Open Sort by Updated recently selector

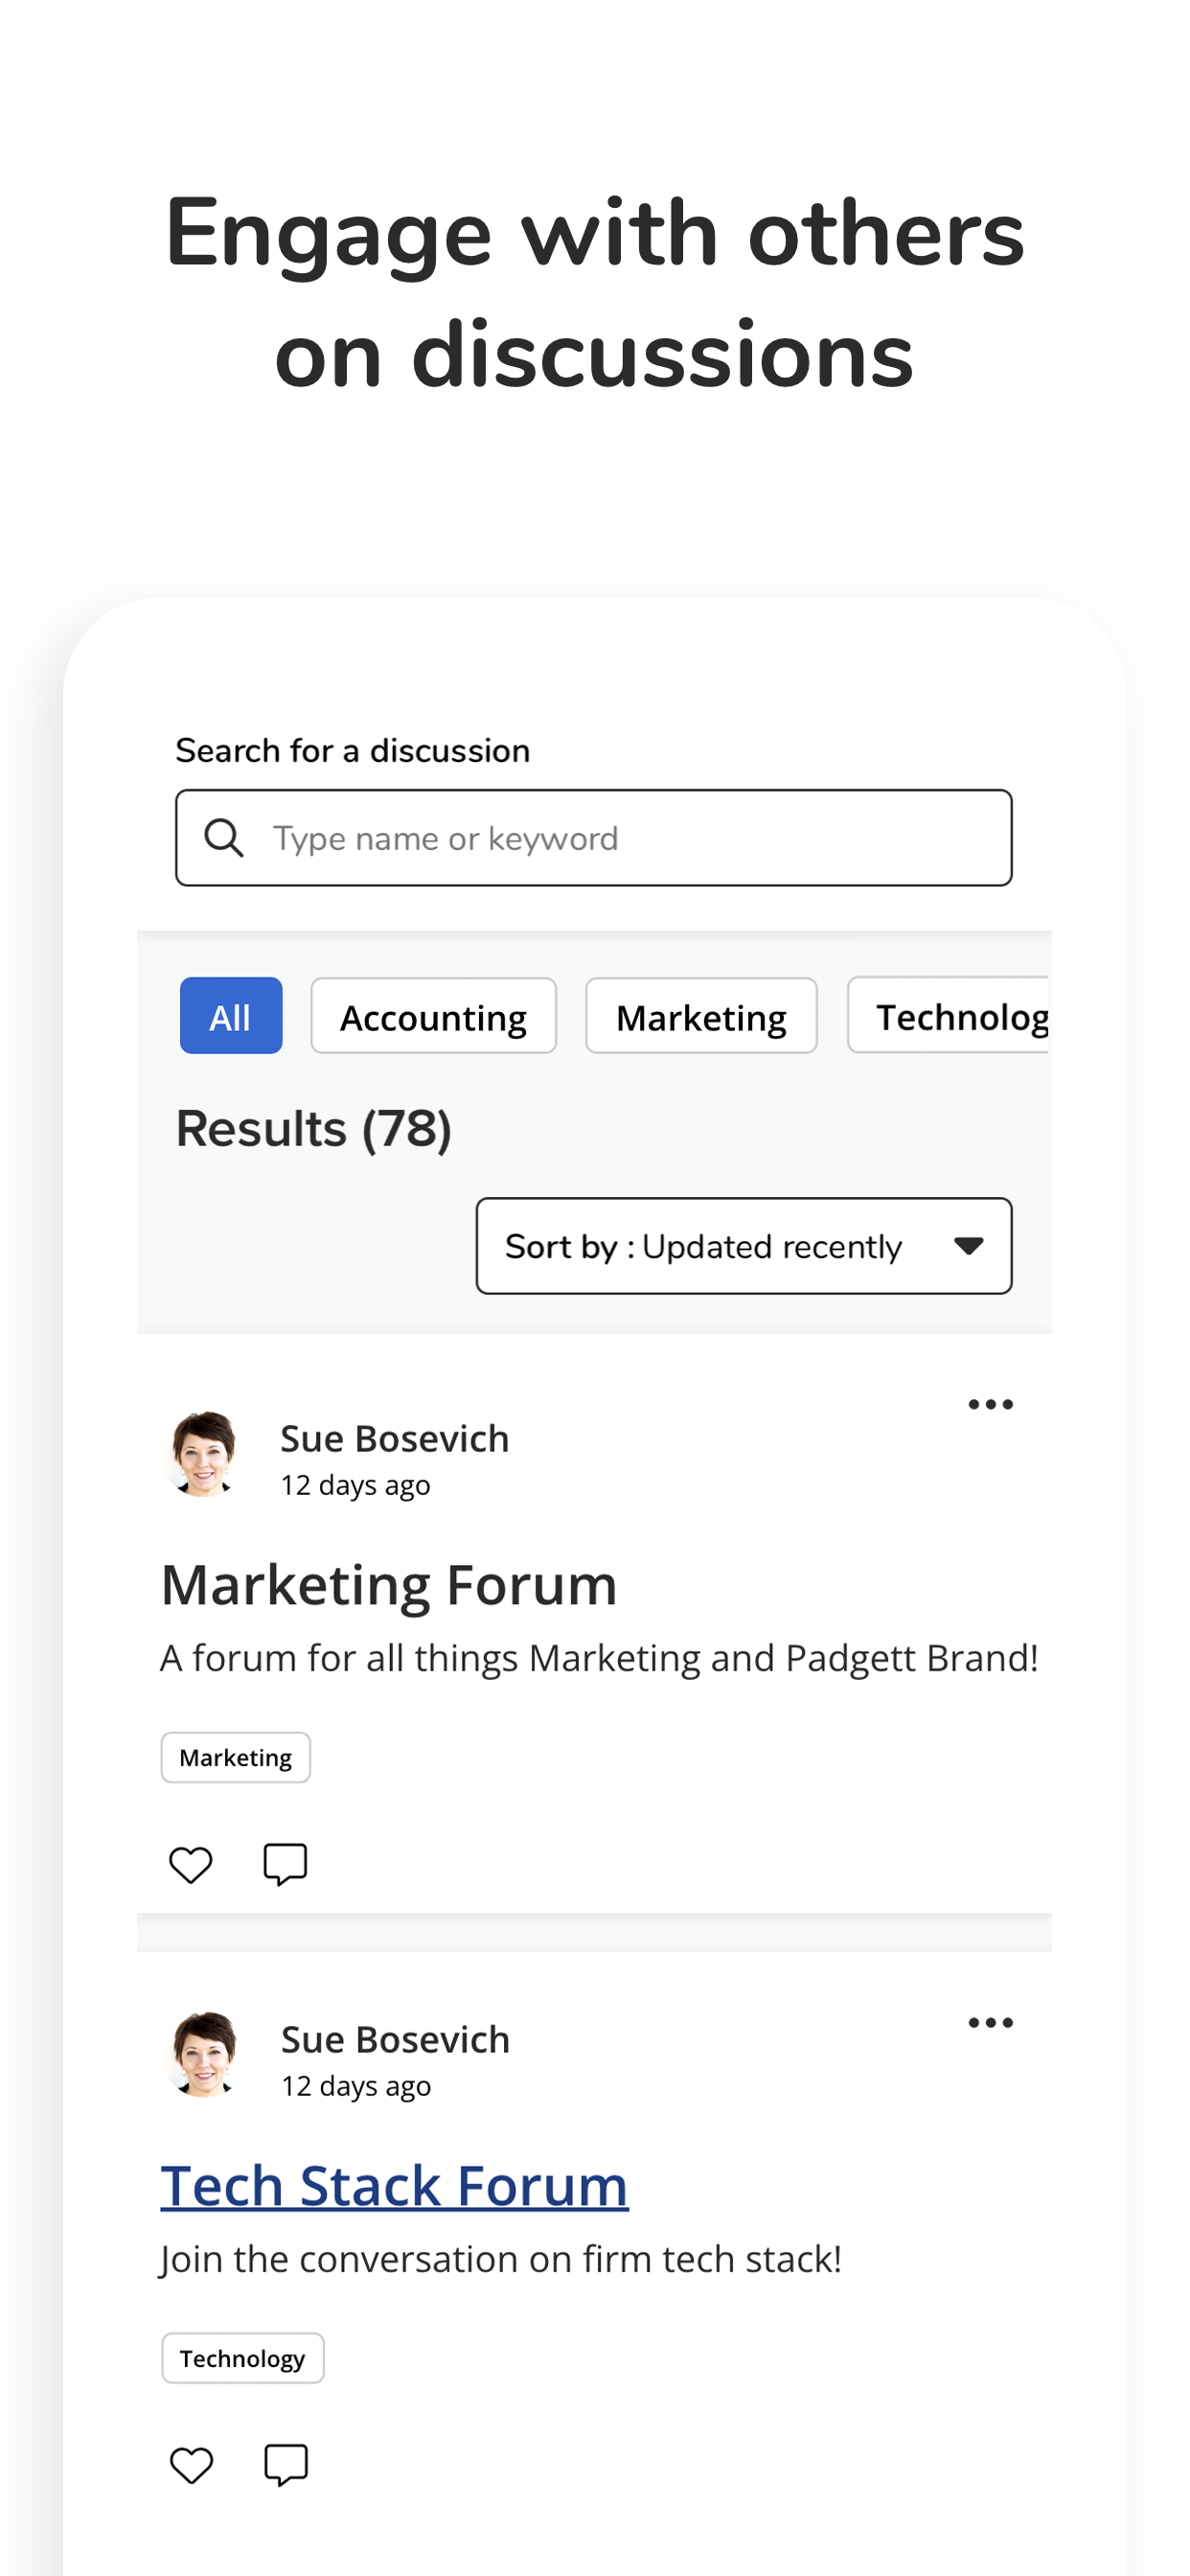(743, 1246)
